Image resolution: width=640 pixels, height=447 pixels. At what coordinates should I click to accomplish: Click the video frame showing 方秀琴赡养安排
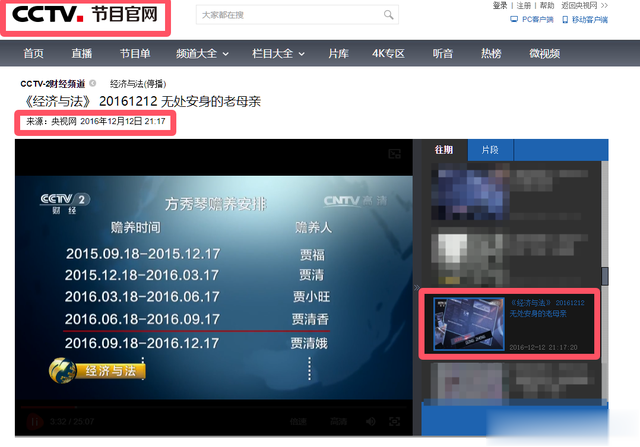coord(214,288)
